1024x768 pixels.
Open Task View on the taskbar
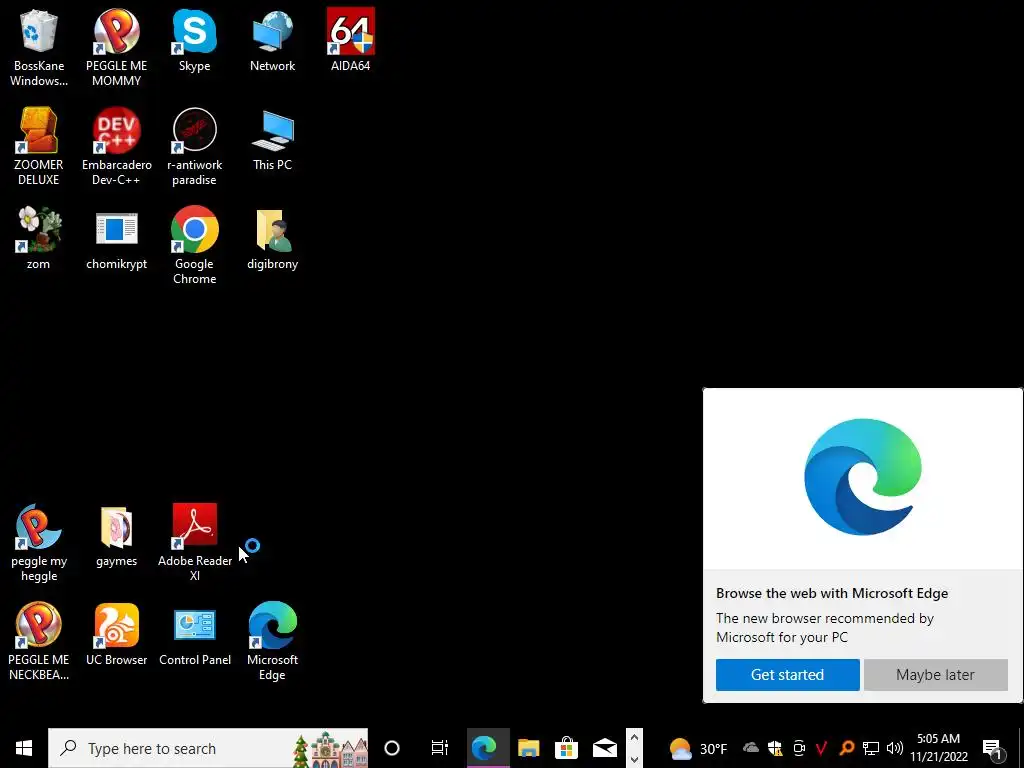pos(440,748)
